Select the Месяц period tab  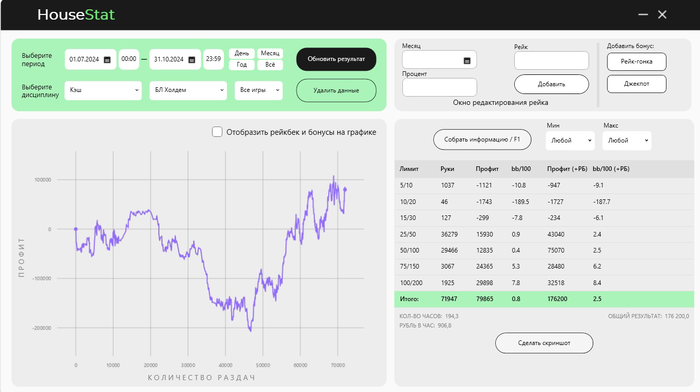point(270,54)
